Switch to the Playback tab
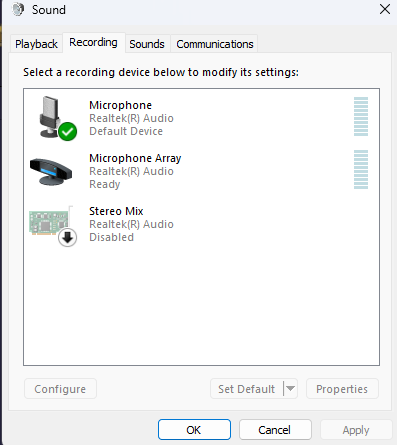 point(36,44)
